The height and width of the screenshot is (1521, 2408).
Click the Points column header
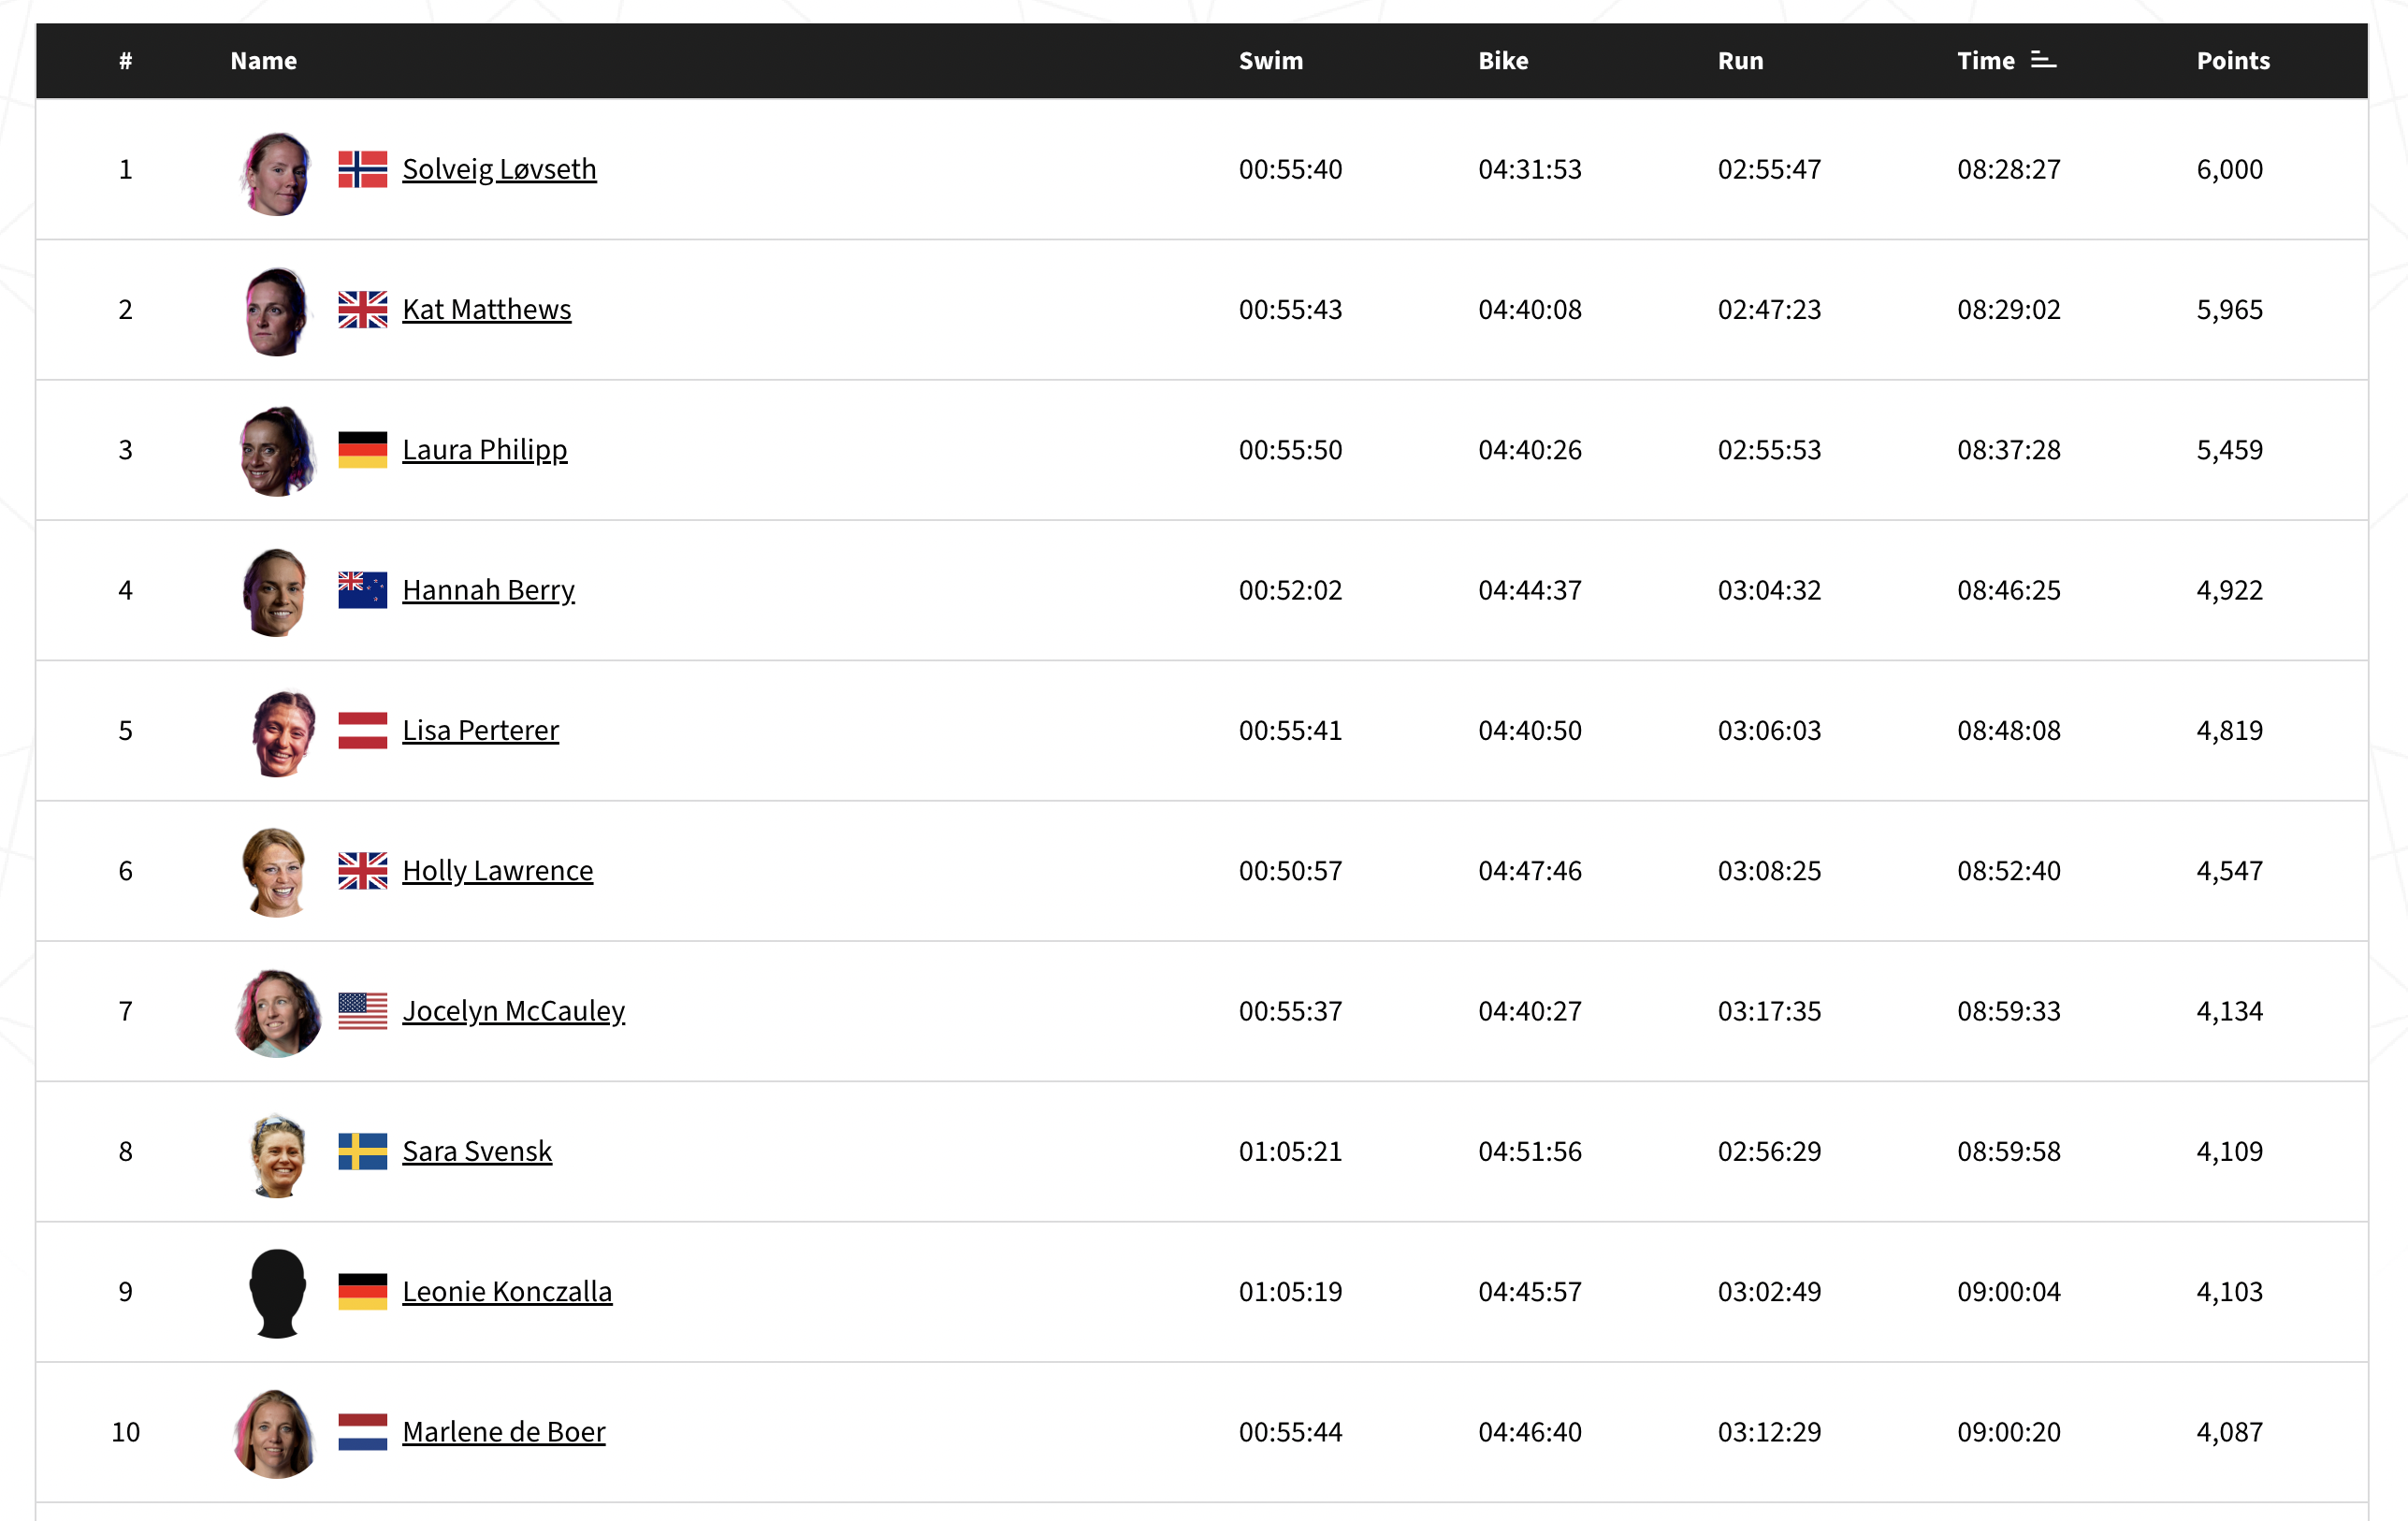pos(2232,61)
